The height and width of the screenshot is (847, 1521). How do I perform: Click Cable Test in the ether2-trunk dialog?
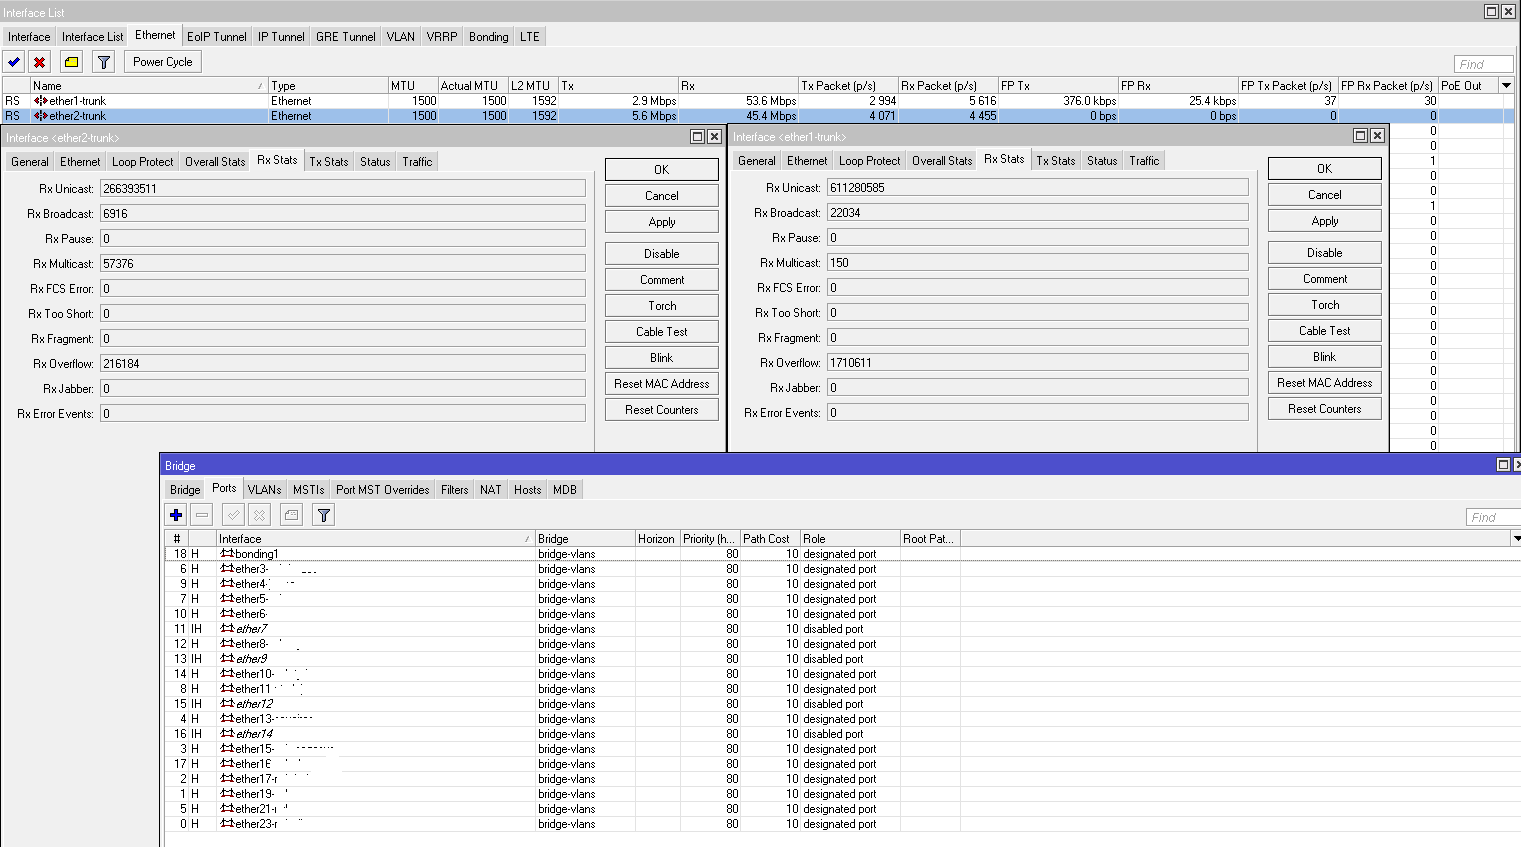pyautogui.click(x=662, y=332)
